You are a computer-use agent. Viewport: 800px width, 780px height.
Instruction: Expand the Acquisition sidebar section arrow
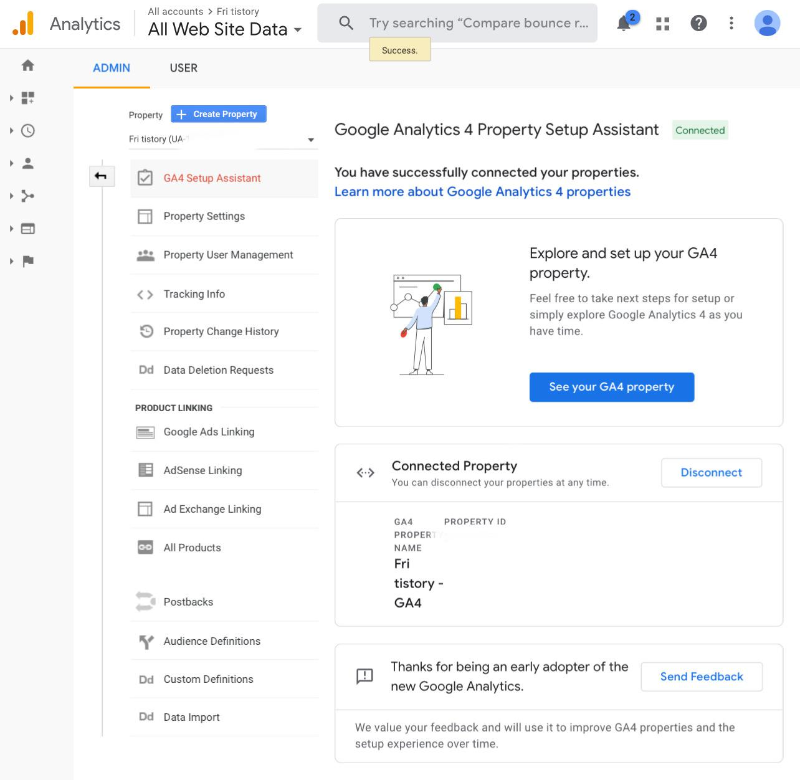pos(11,196)
